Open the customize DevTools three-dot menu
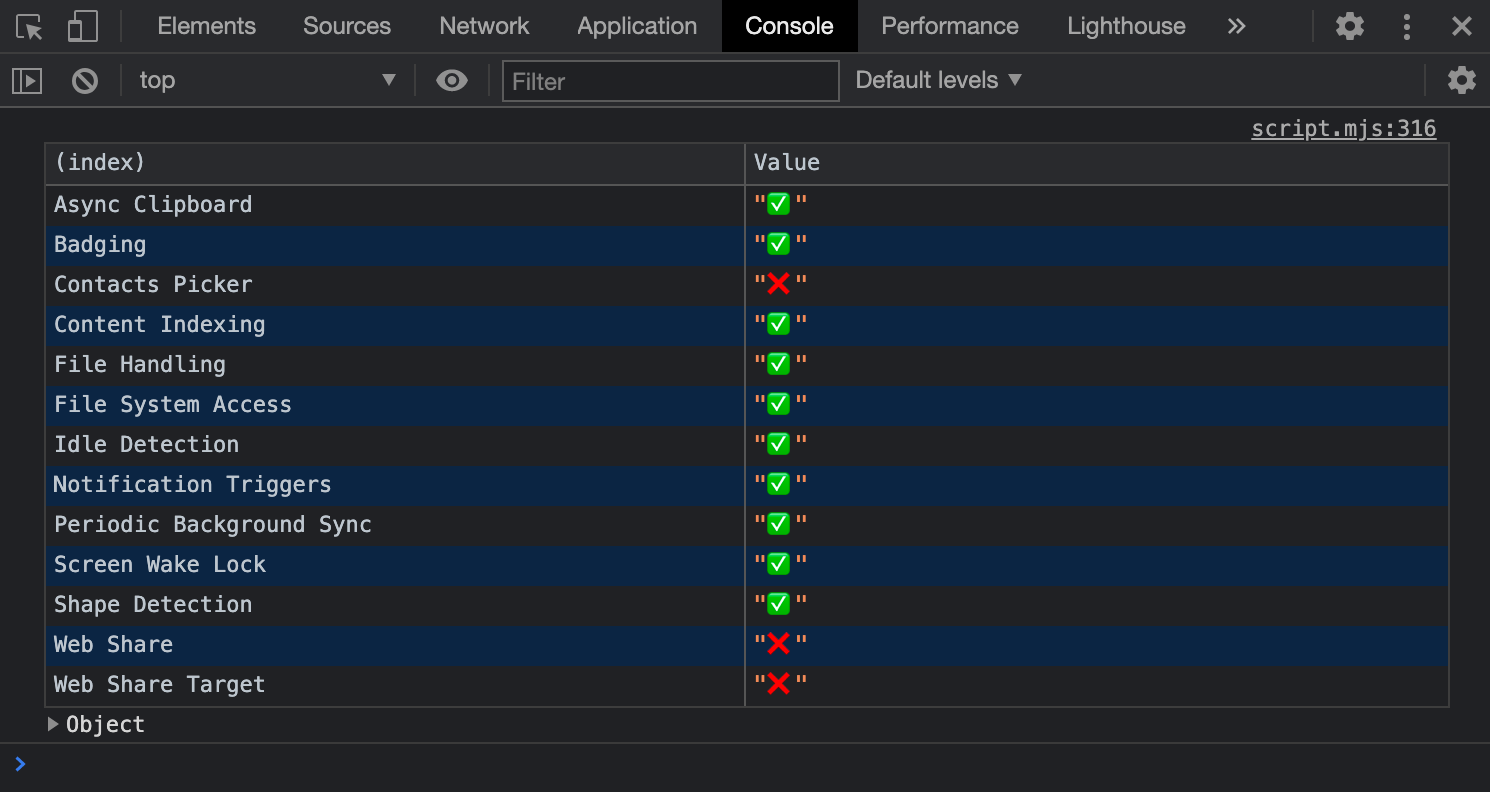The width and height of the screenshot is (1490, 792). [x=1406, y=26]
